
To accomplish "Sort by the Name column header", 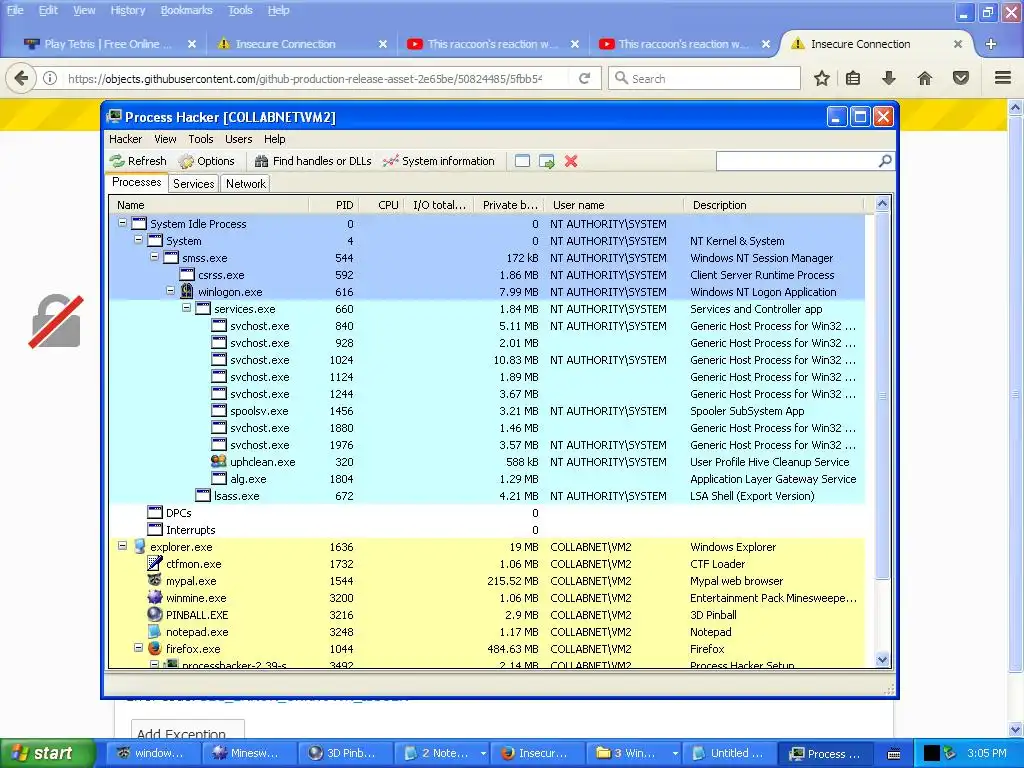I will click(x=209, y=205).
